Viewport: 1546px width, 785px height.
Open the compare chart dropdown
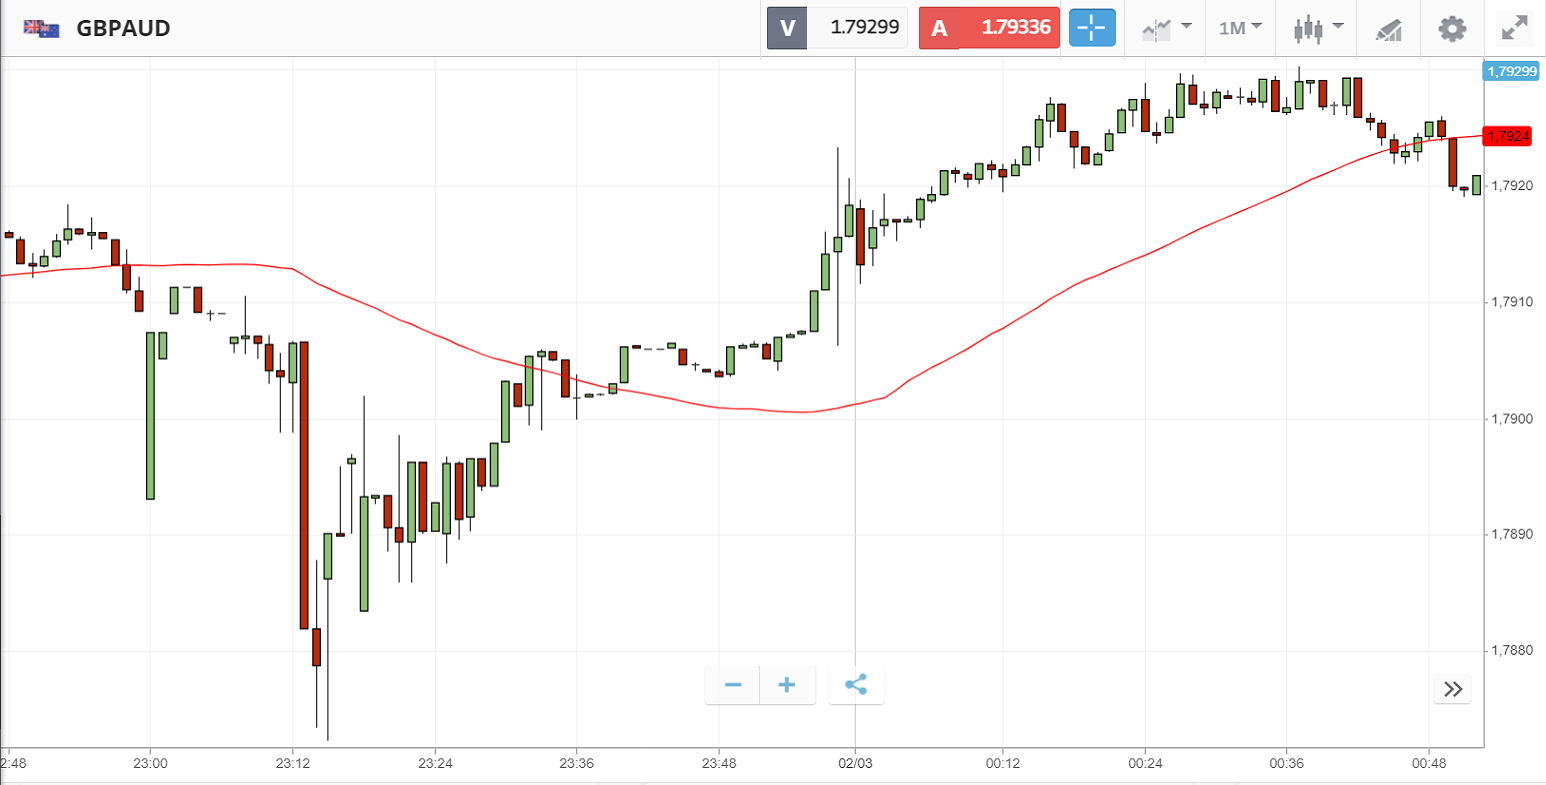click(x=1166, y=28)
